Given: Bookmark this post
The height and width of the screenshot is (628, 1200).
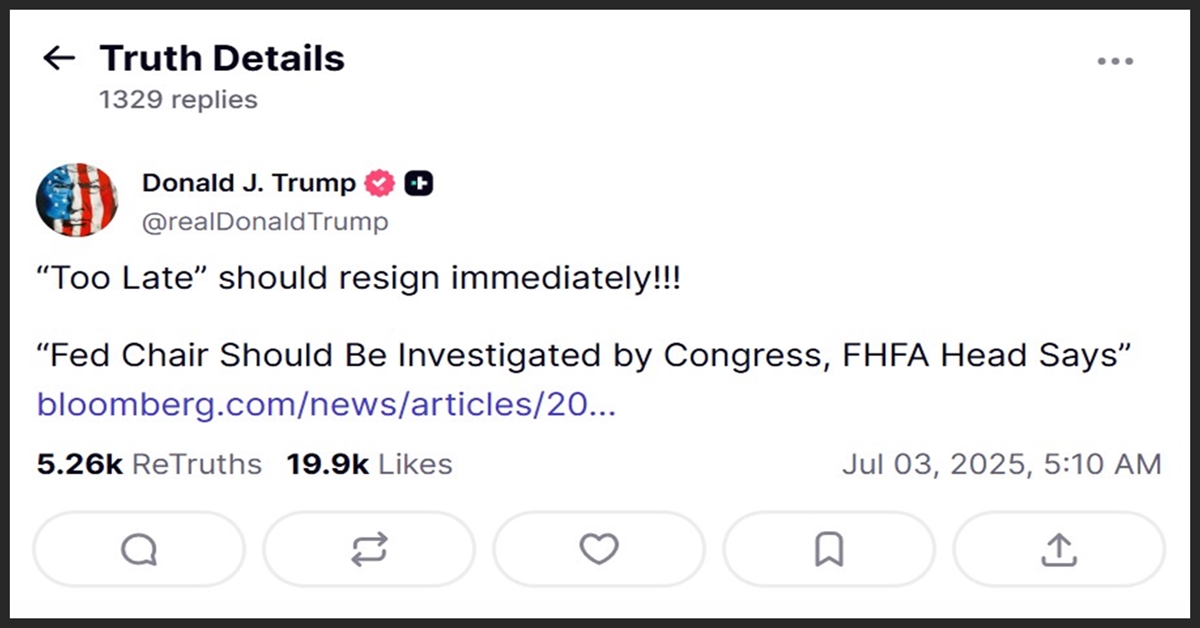Looking at the screenshot, I should coord(829,549).
